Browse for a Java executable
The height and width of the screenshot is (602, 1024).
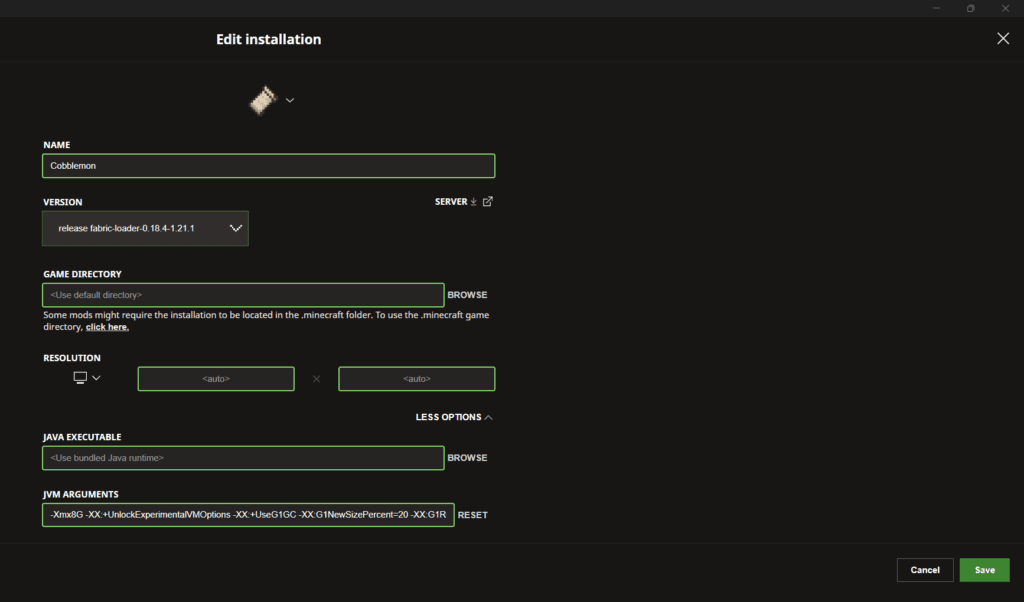tap(467, 458)
